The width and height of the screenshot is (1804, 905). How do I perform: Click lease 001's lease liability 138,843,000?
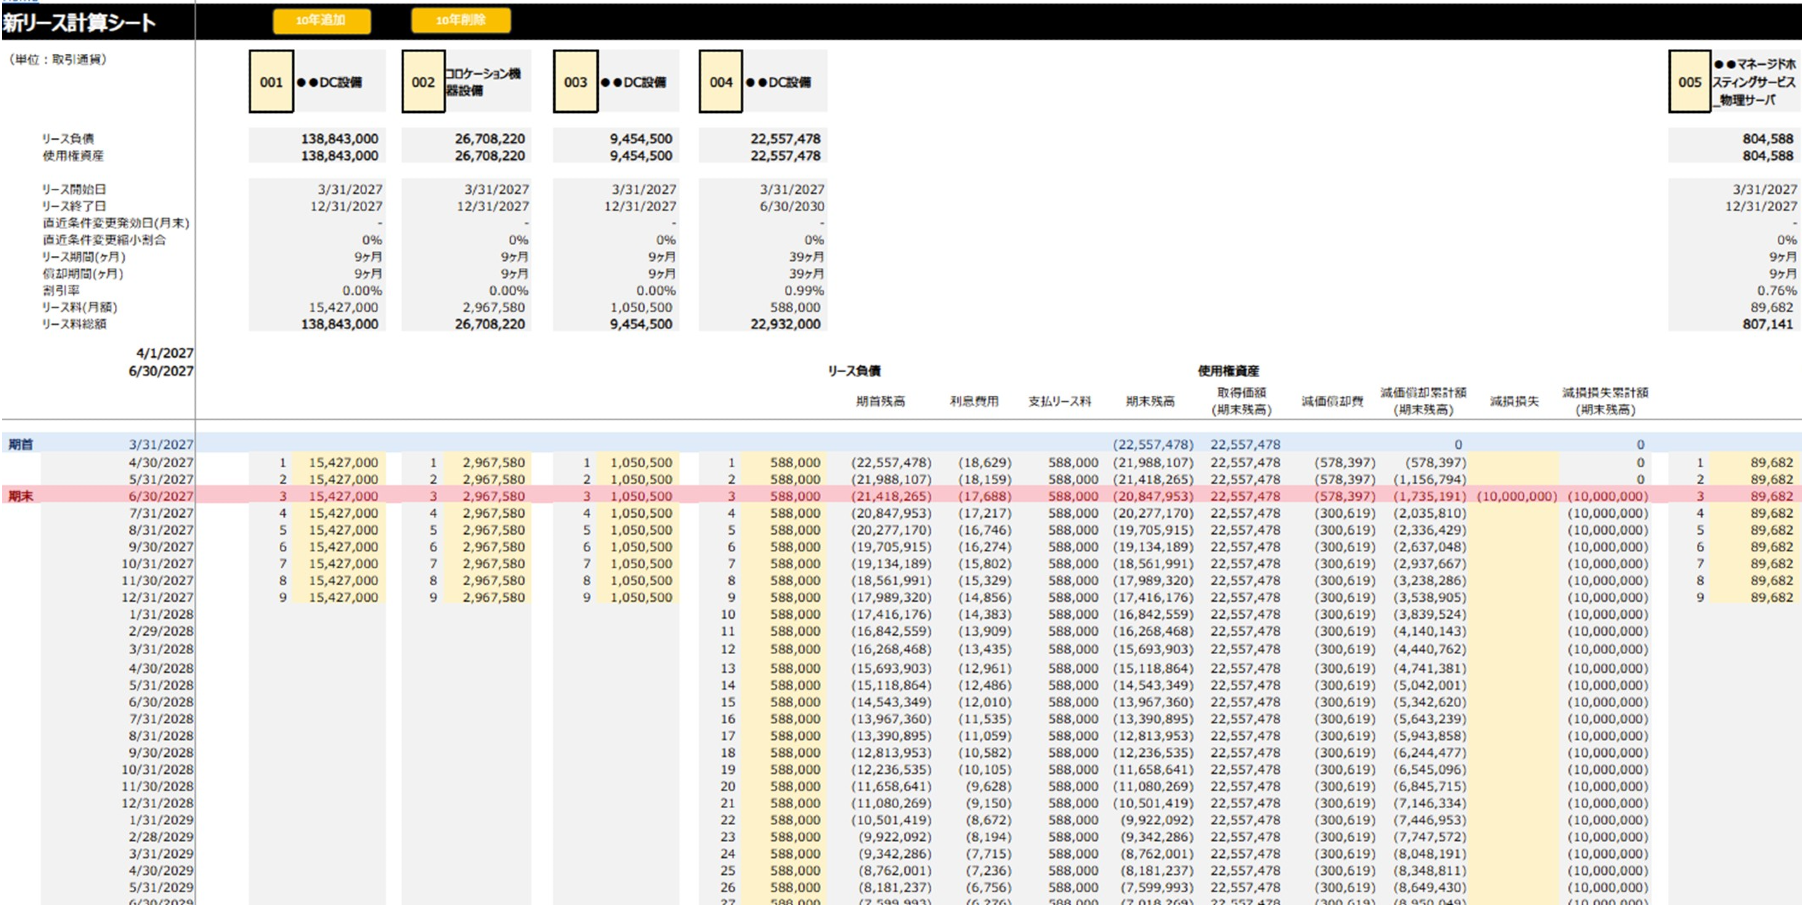339,139
